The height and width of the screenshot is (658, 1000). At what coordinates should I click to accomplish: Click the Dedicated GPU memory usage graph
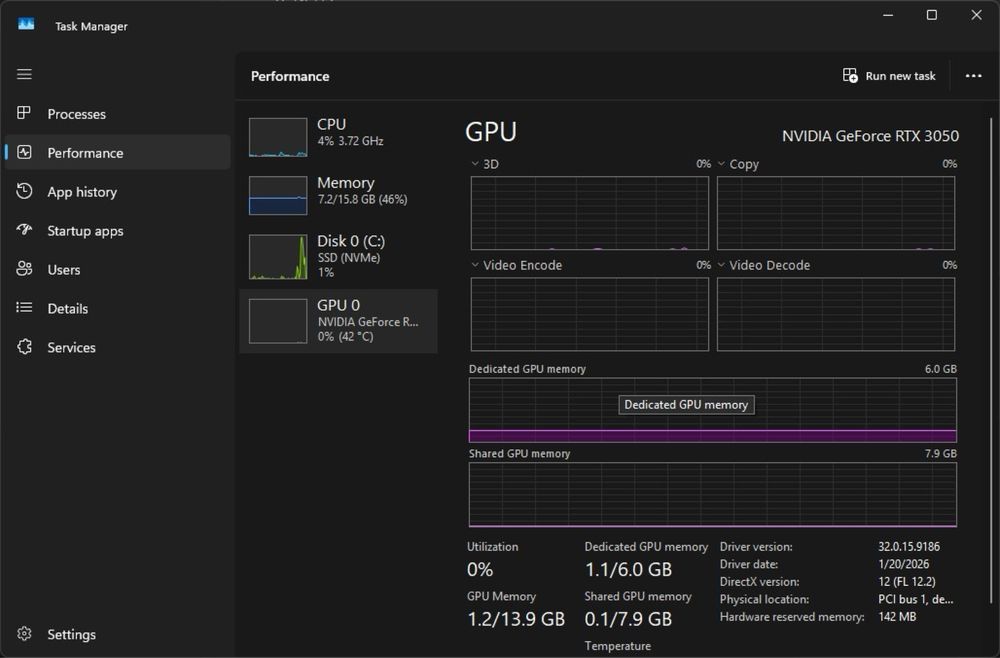point(712,410)
